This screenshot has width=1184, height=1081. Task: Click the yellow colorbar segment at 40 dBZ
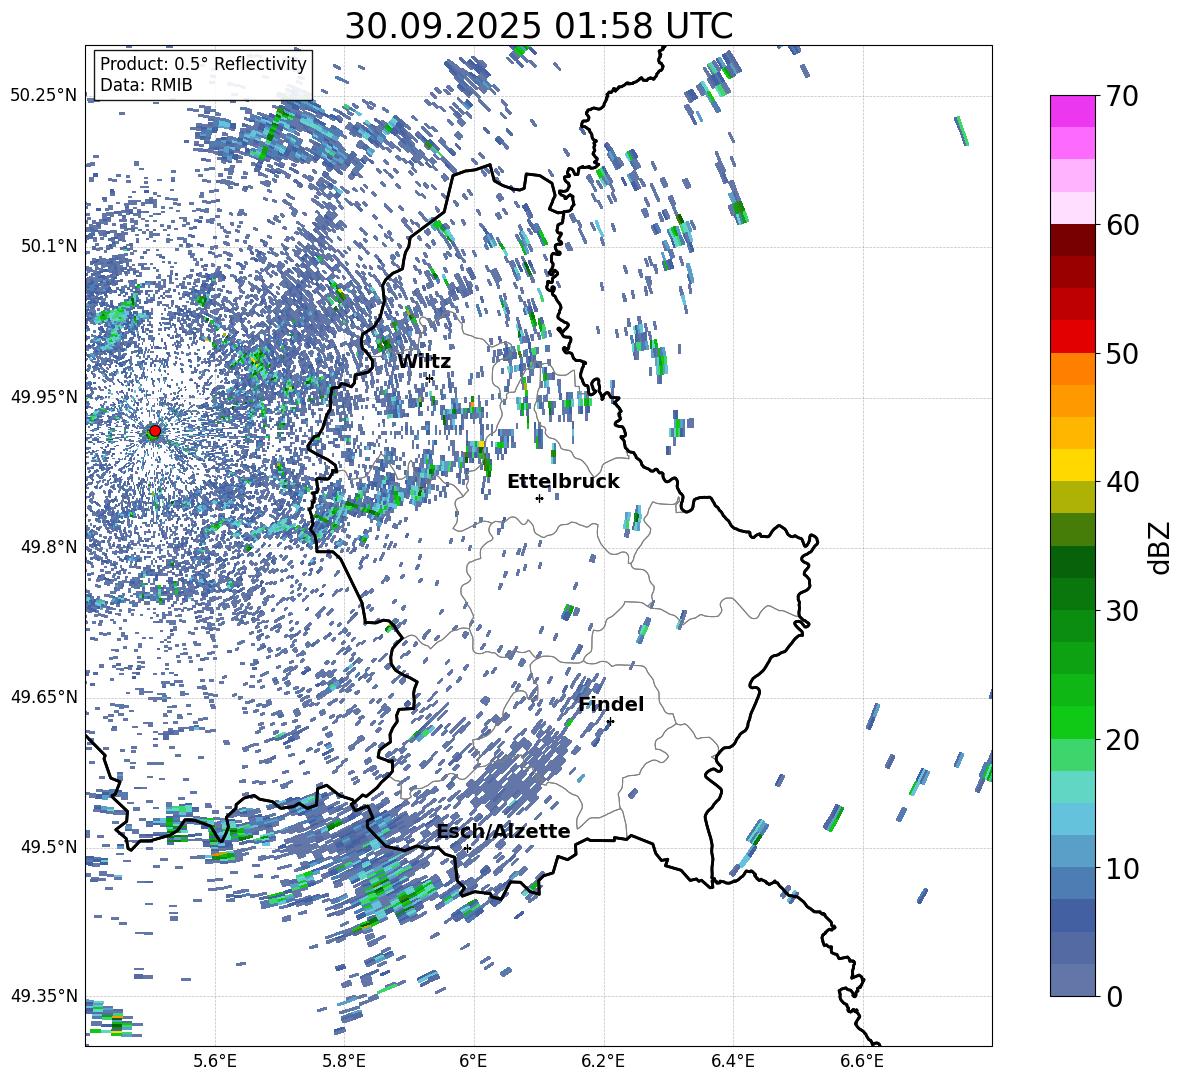pyautogui.click(x=1072, y=465)
